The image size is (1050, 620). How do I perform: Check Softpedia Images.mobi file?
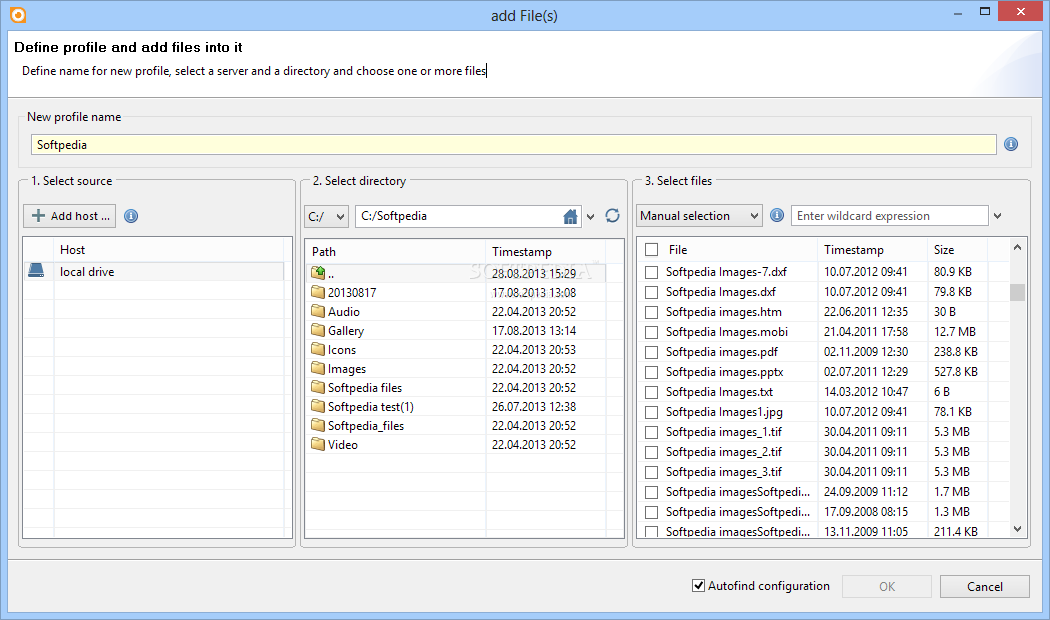[x=651, y=333]
